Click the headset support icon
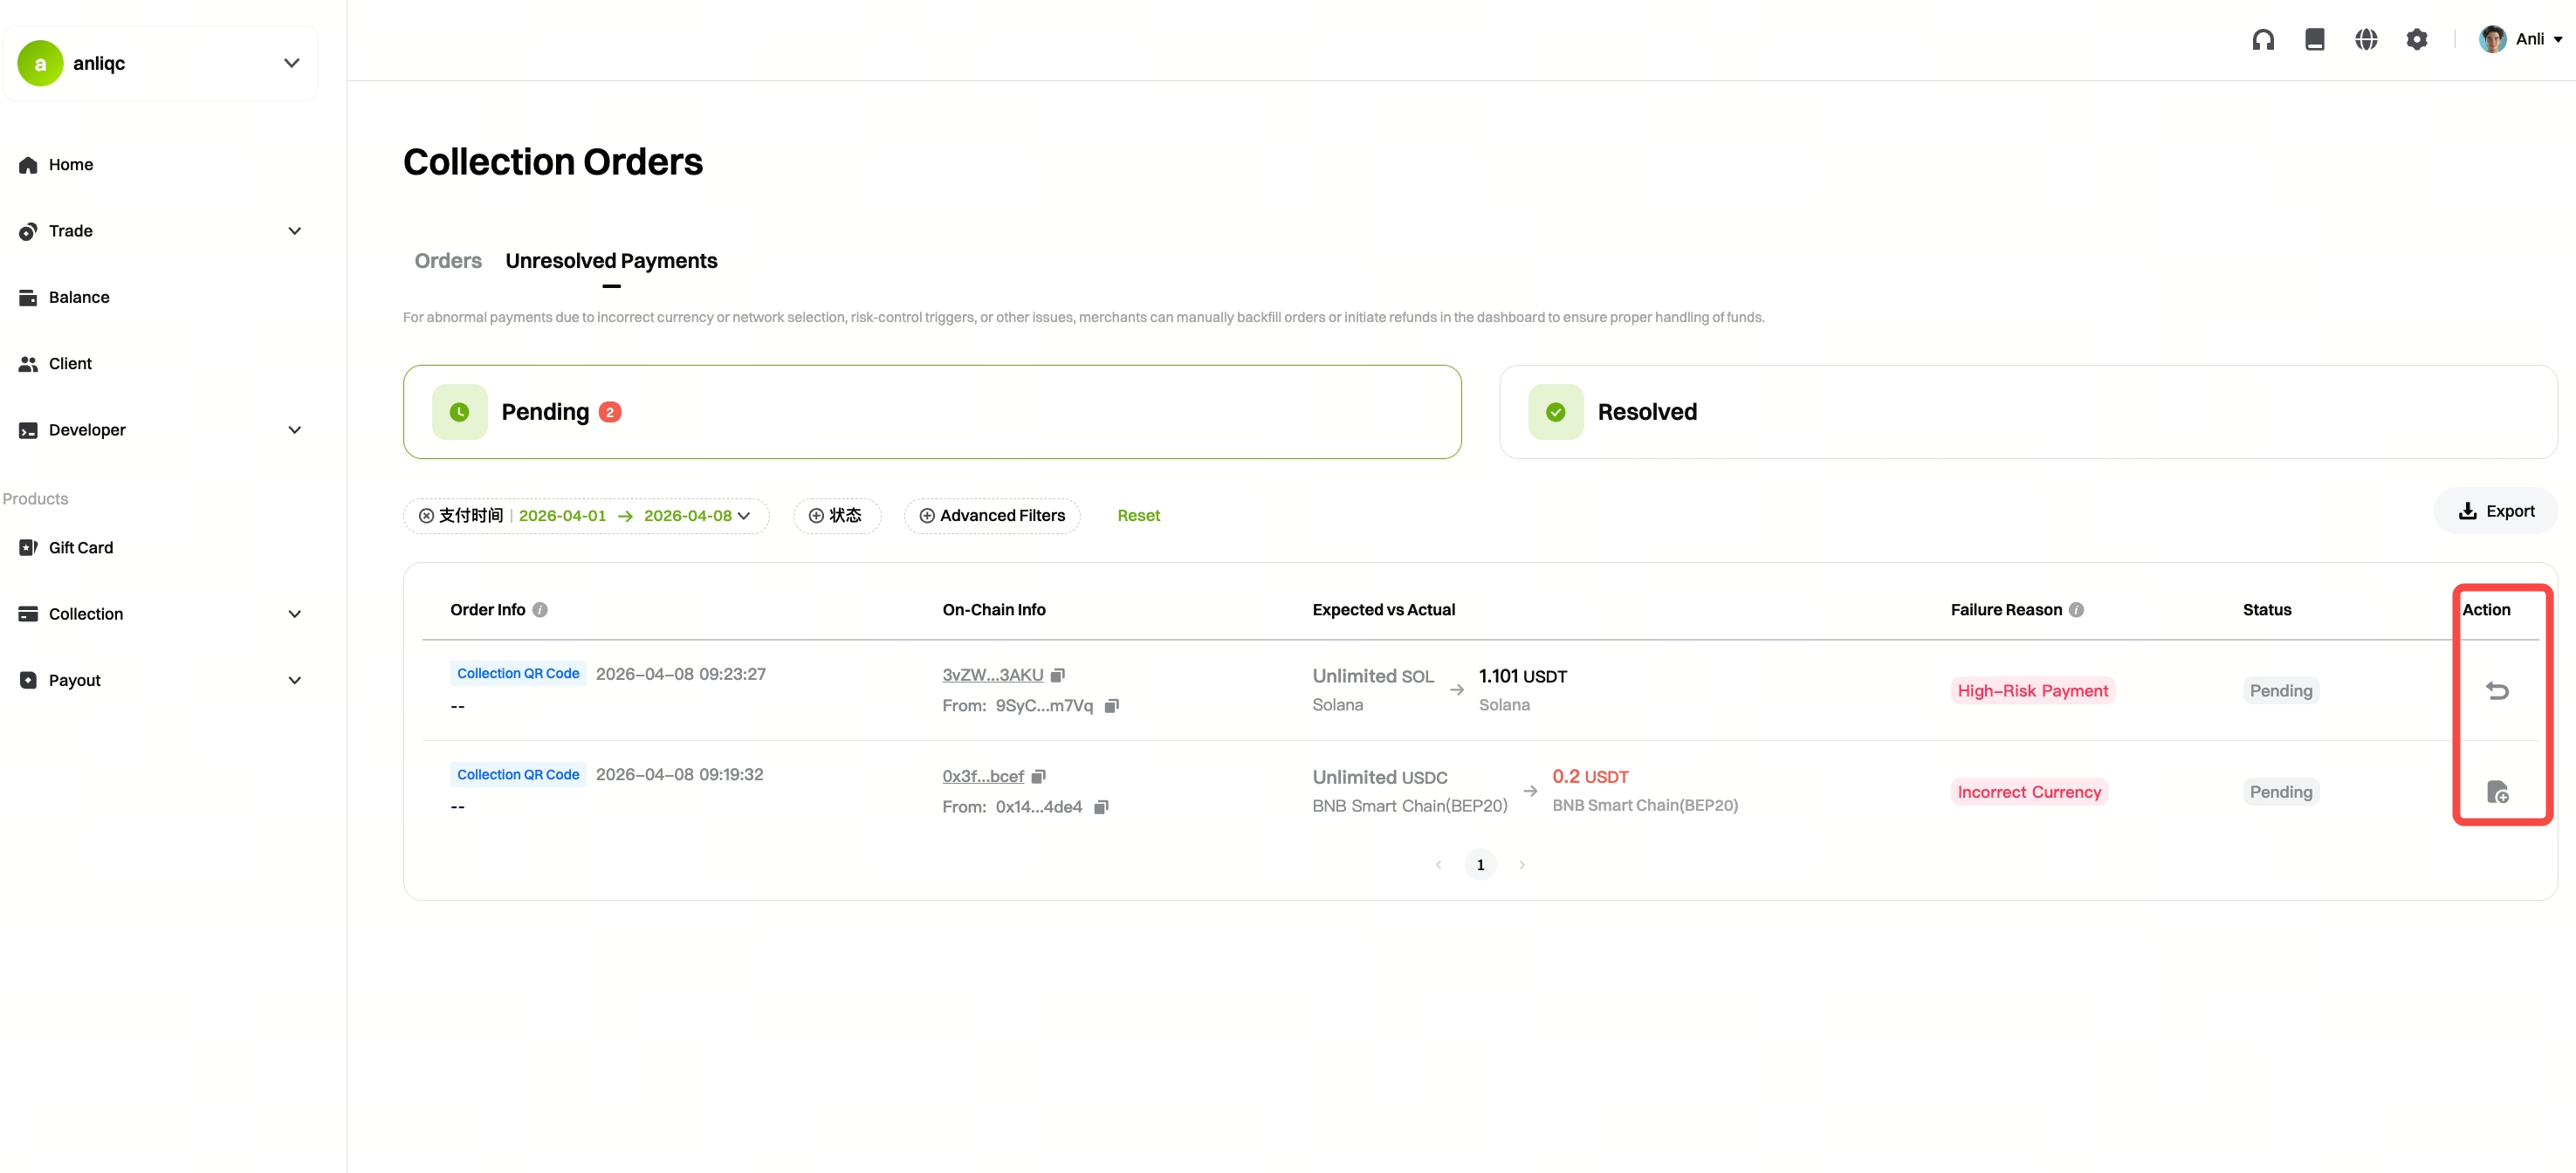Image resolution: width=2576 pixels, height=1173 pixels. (x=2263, y=39)
